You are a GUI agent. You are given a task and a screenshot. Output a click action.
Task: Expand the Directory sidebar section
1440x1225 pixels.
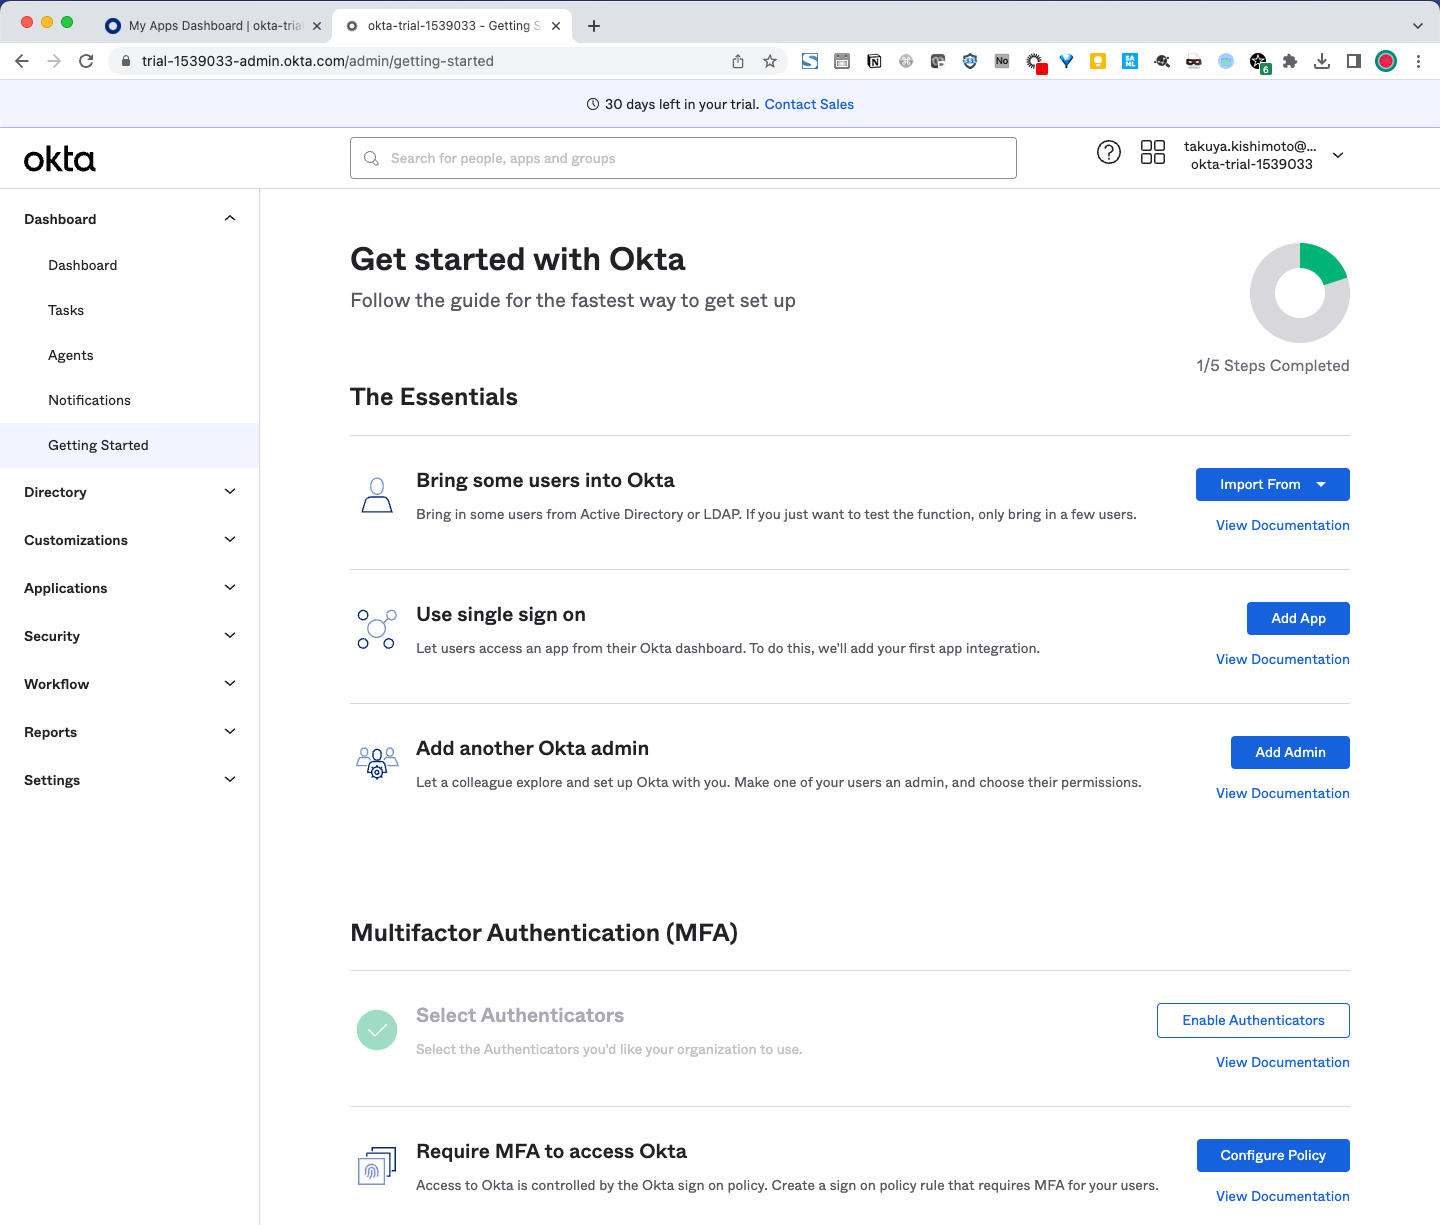(129, 492)
